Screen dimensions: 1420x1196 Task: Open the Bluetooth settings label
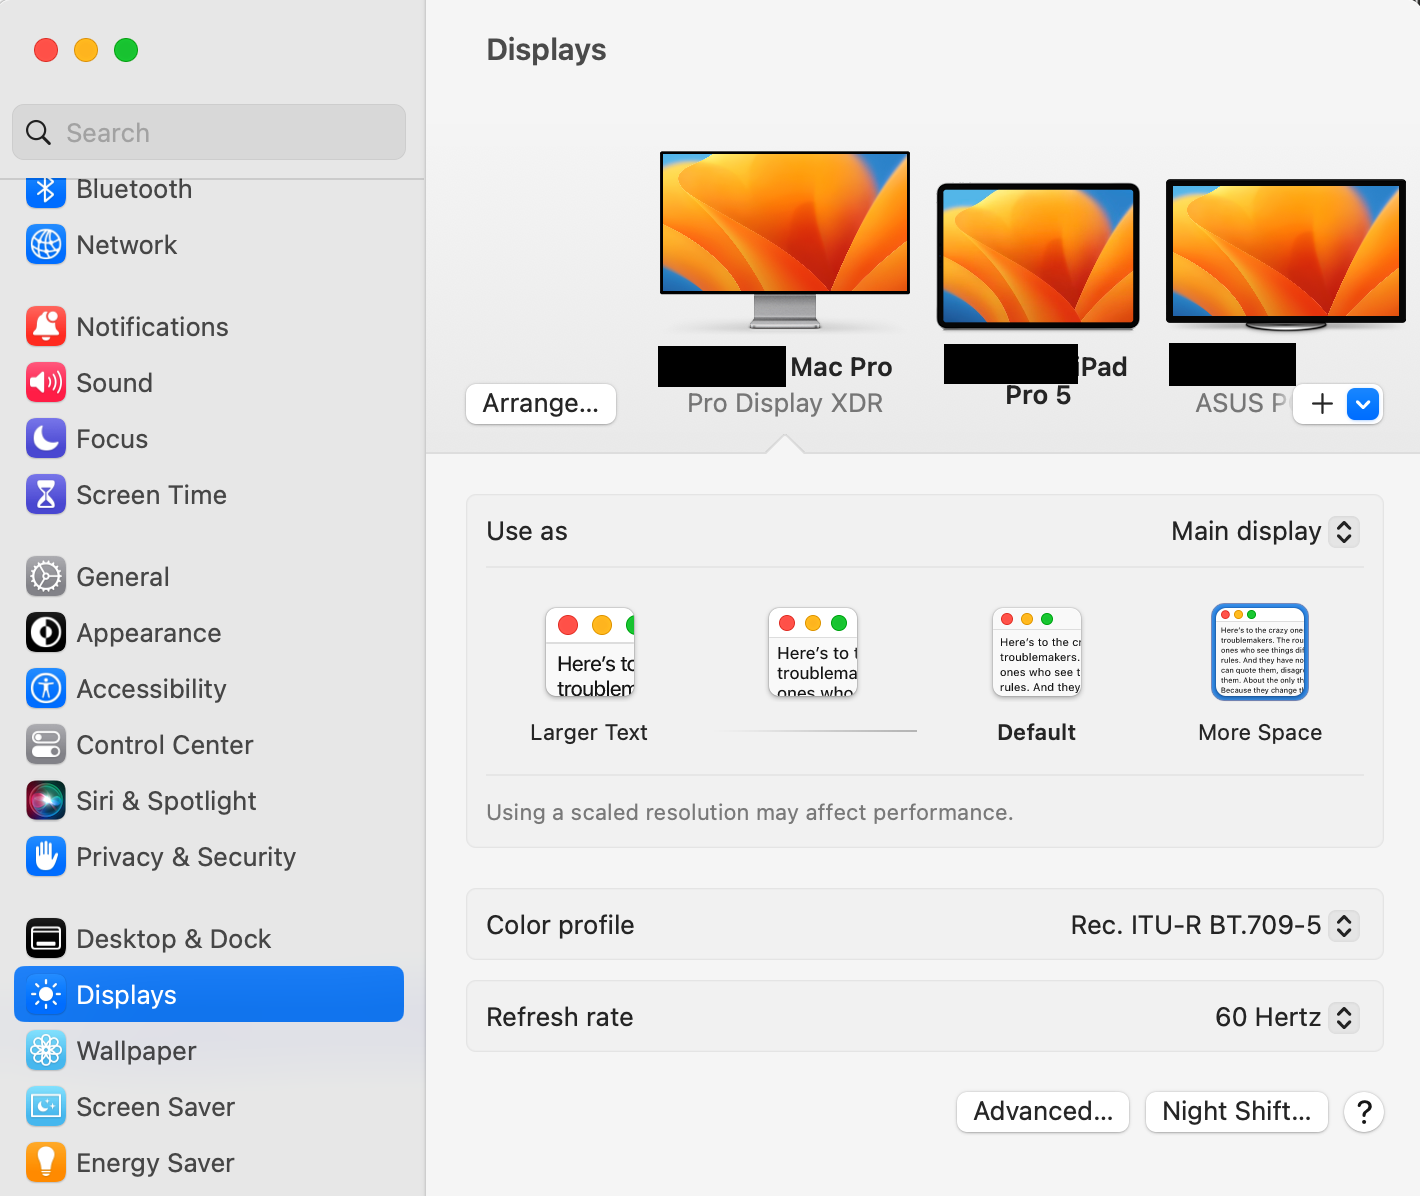[134, 190]
